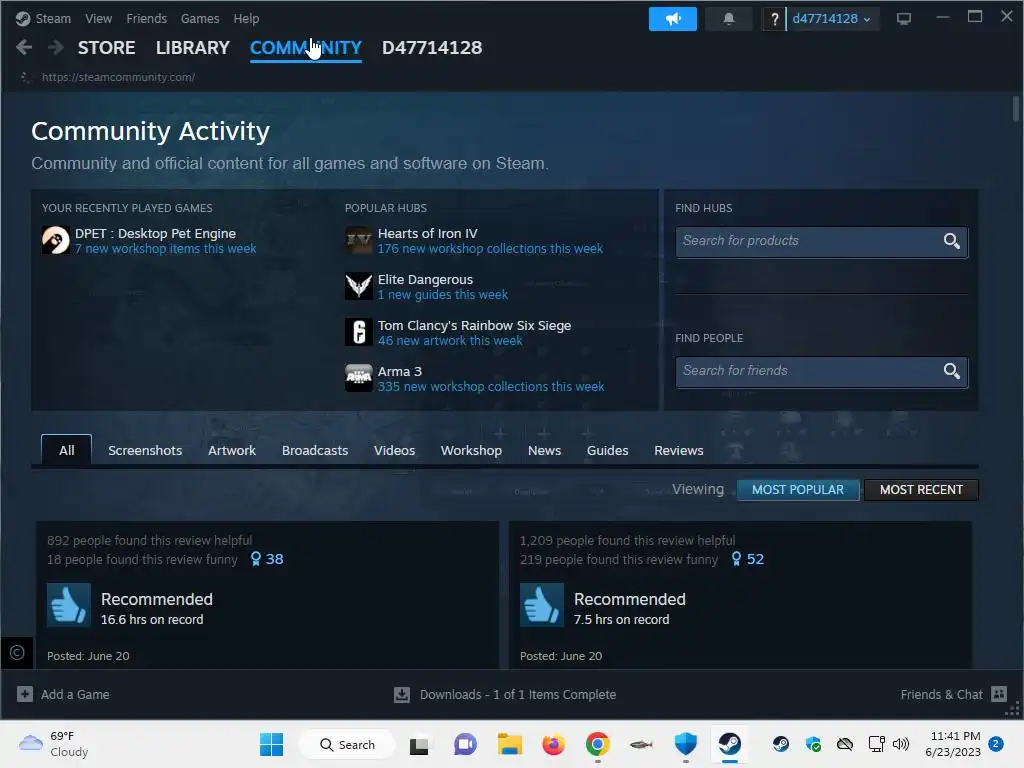Select the Videos tab
Viewport: 1024px width, 768px height.
click(x=394, y=451)
